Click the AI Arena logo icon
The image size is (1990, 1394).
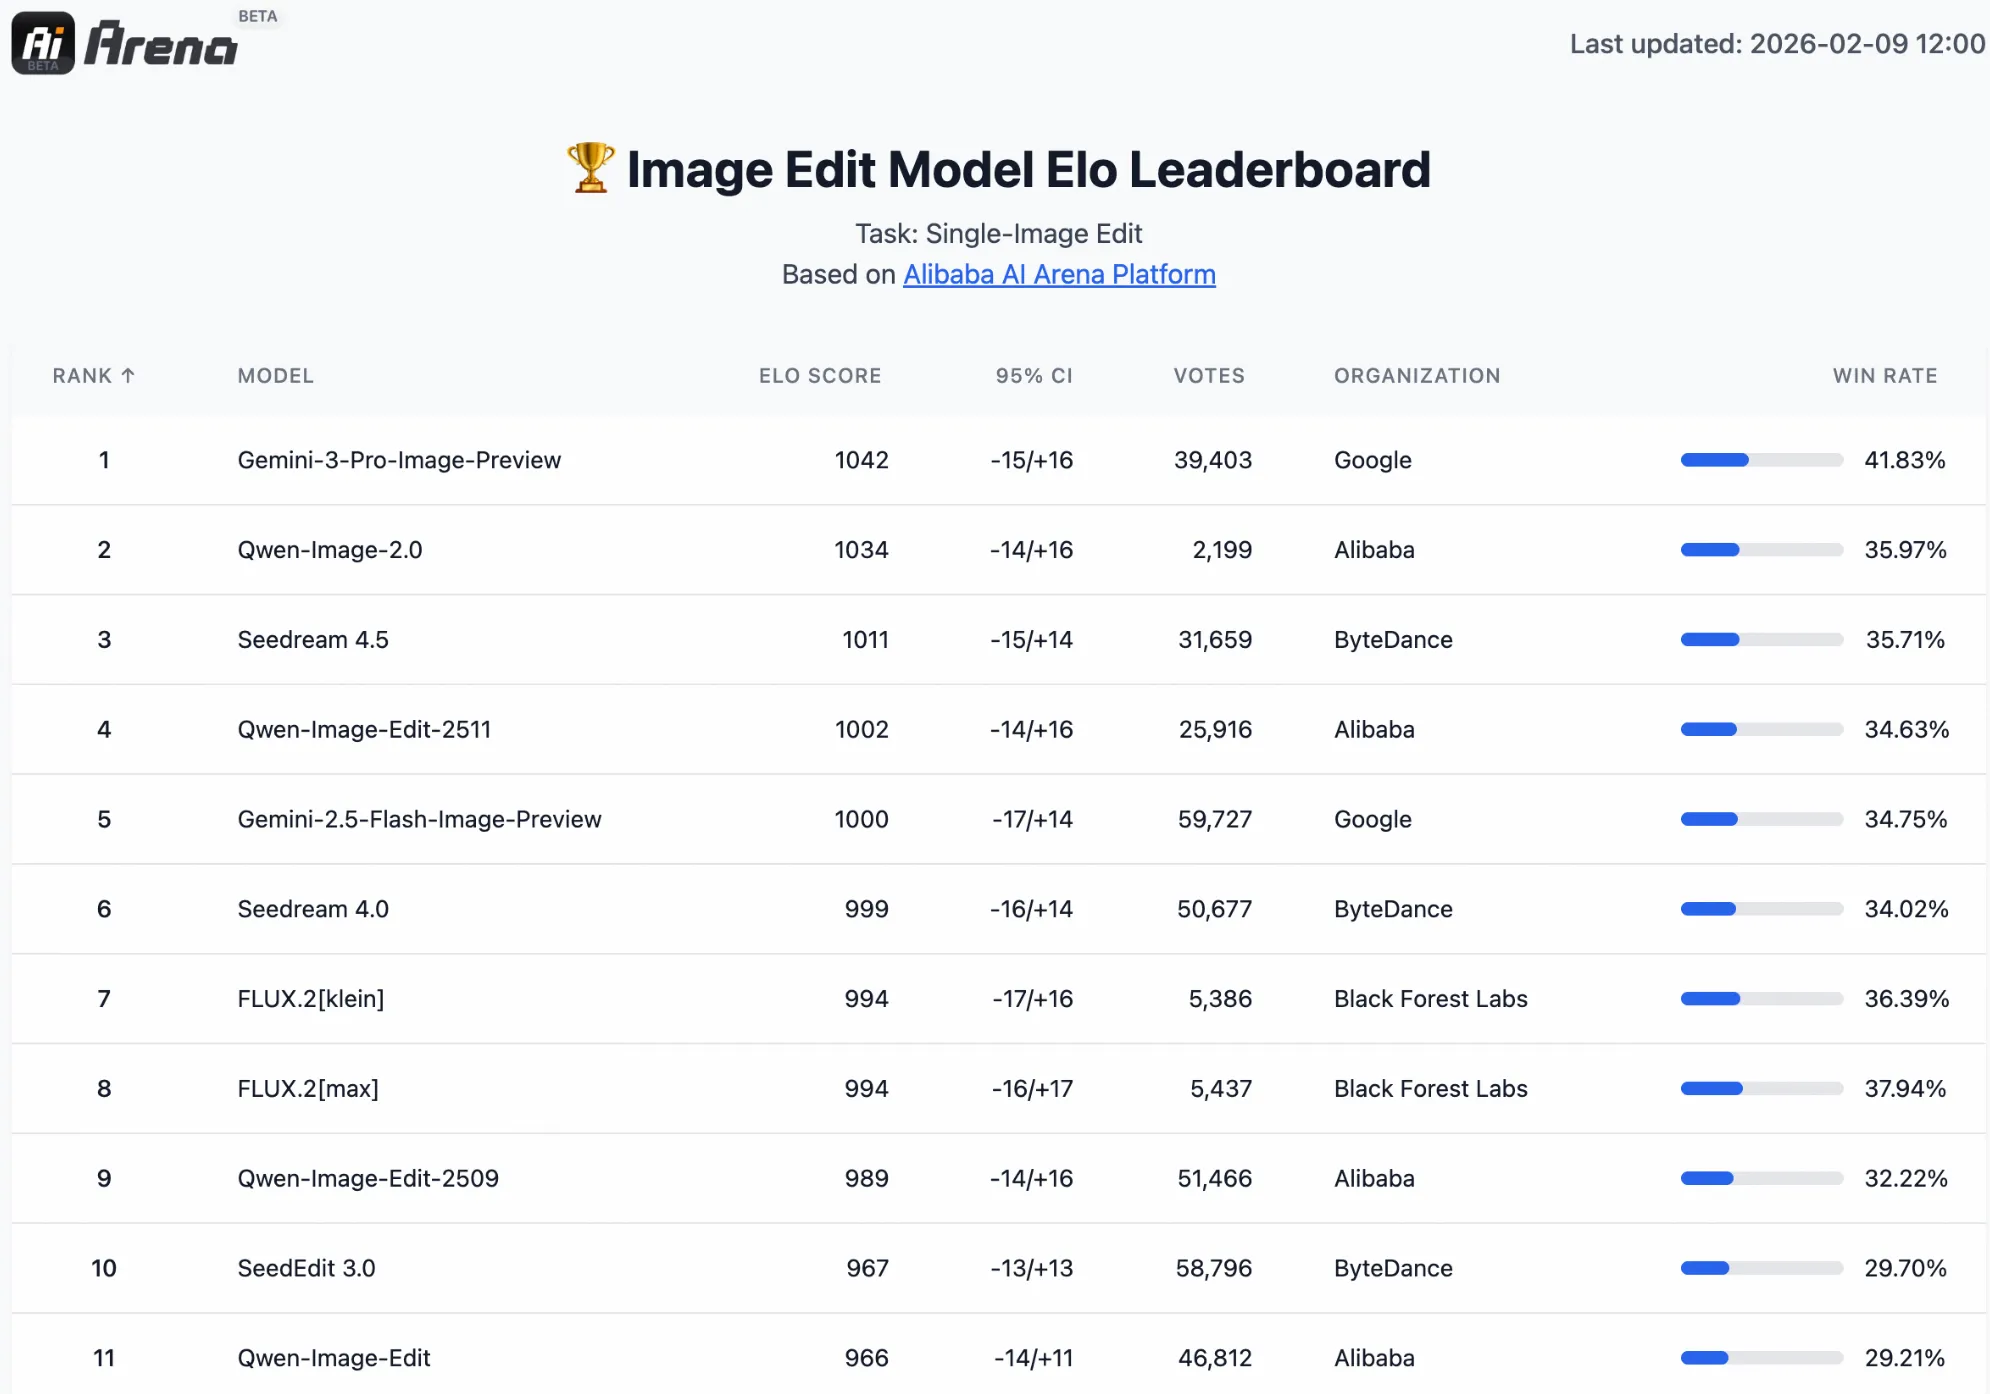pos(43,43)
